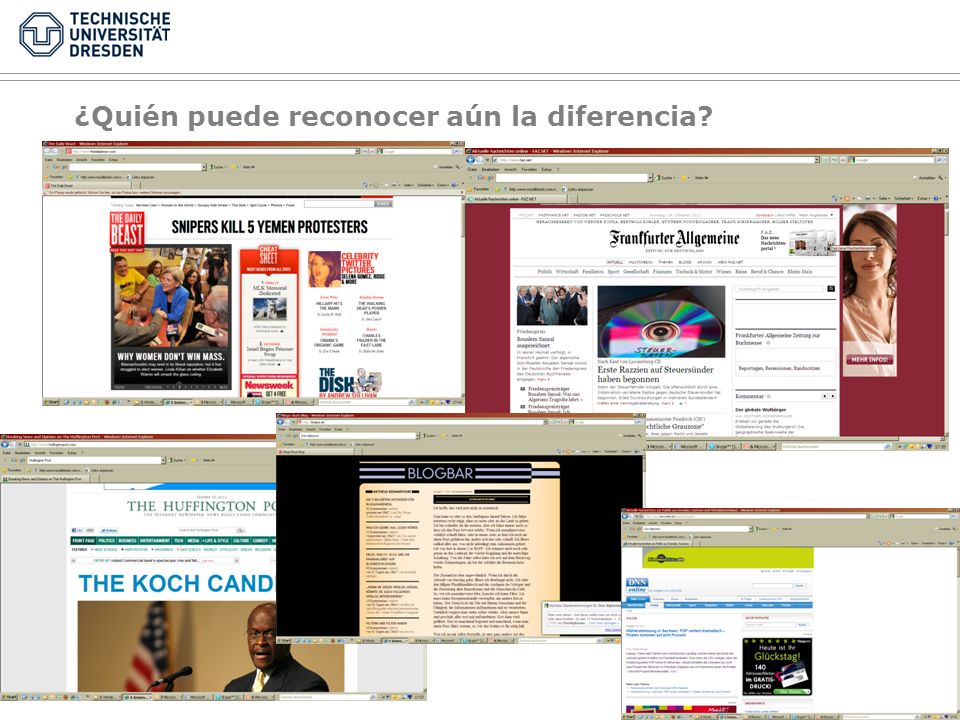Click The Huffington Post masthead
The width and height of the screenshot is (960, 720).
click(201, 506)
